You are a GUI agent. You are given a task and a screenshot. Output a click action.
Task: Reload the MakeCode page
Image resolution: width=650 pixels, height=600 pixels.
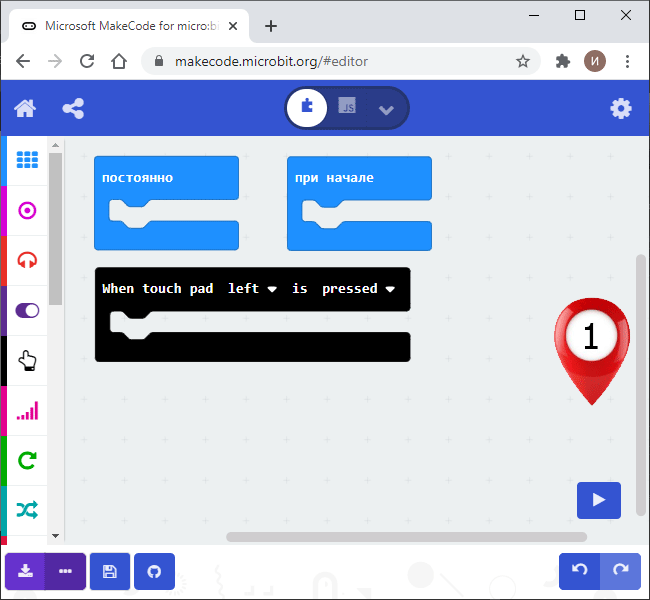87,61
